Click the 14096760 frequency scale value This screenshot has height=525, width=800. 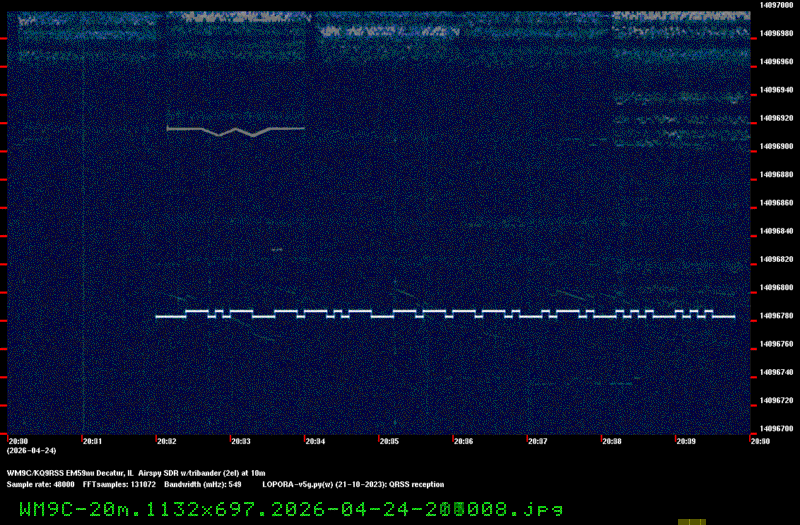pos(776,344)
